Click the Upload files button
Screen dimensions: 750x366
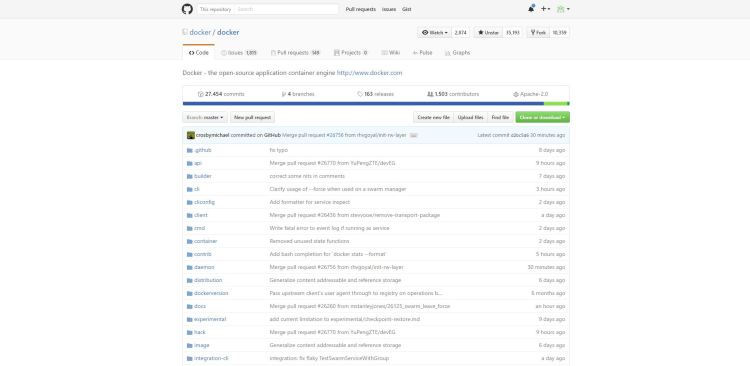pyautogui.click(x=470, y=117)
